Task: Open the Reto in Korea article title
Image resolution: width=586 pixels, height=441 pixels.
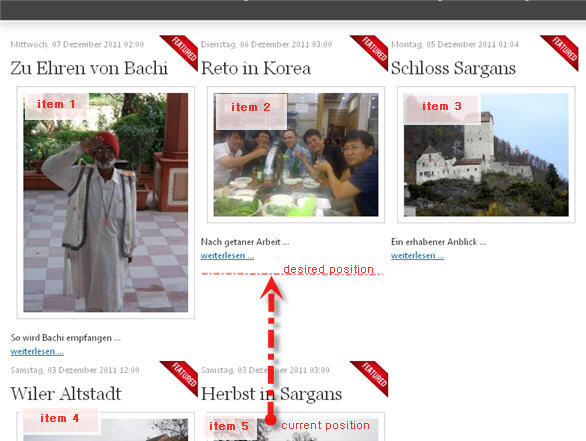Action: click(256, 68)
